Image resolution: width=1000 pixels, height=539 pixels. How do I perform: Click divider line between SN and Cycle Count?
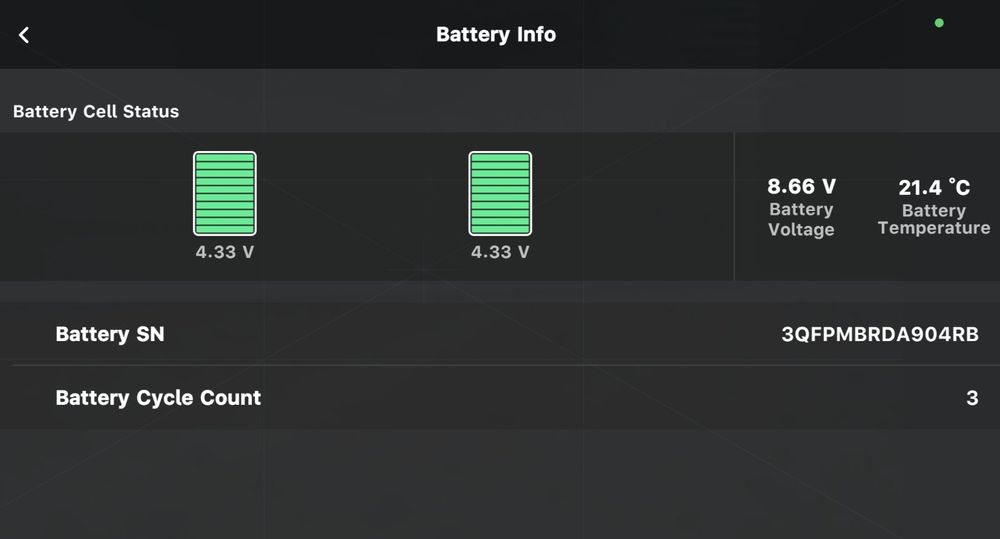tap(500, 365)
